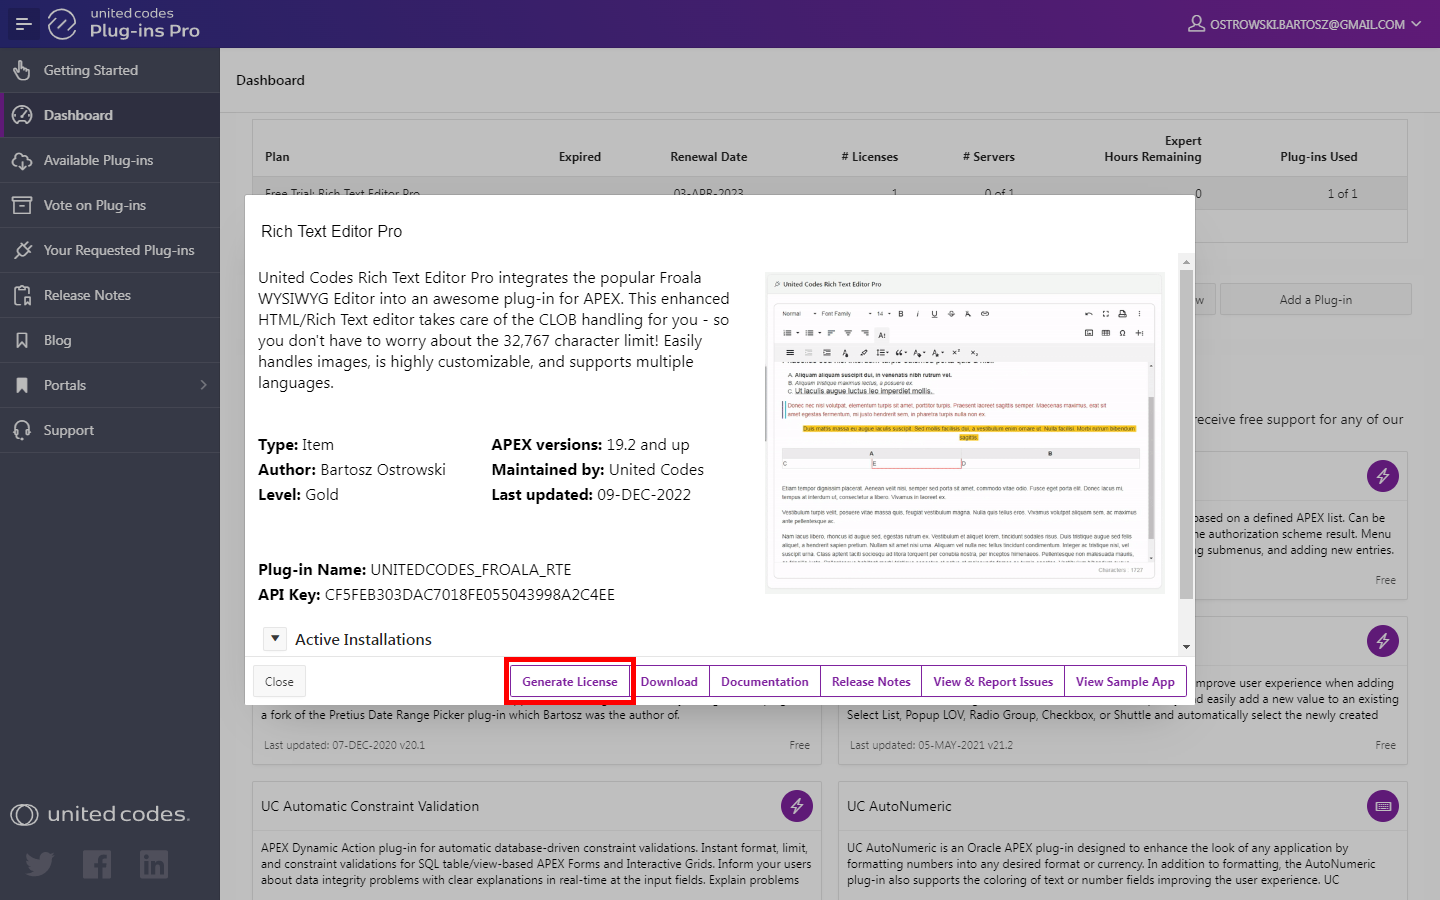
Task: Click the UC AutoNumeric card title
Action: pyautogui.click(x=899, y=806)
